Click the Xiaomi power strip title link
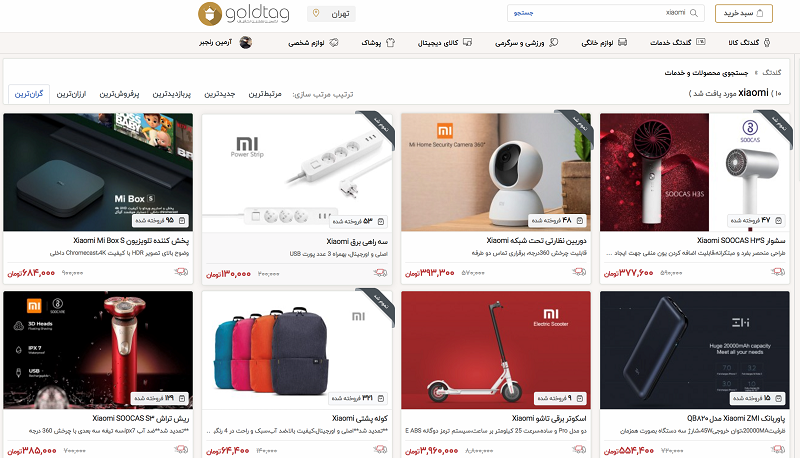This screenshot has width=800, height=458. pyautogui.click(x=357, y=241)
